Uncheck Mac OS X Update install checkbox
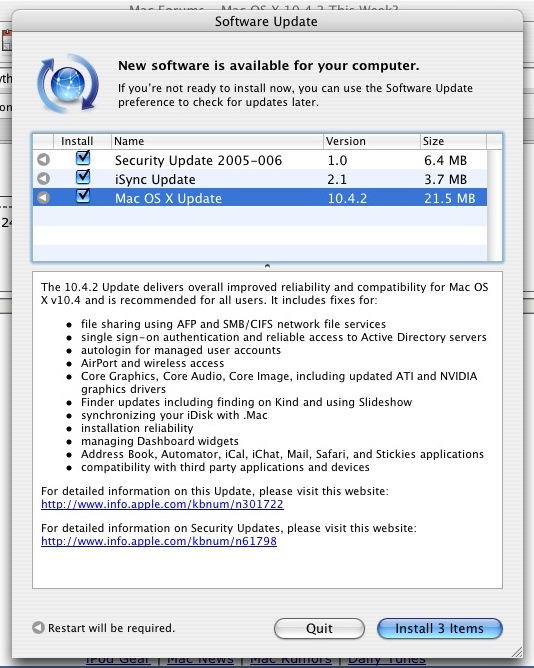 (83, 196)
